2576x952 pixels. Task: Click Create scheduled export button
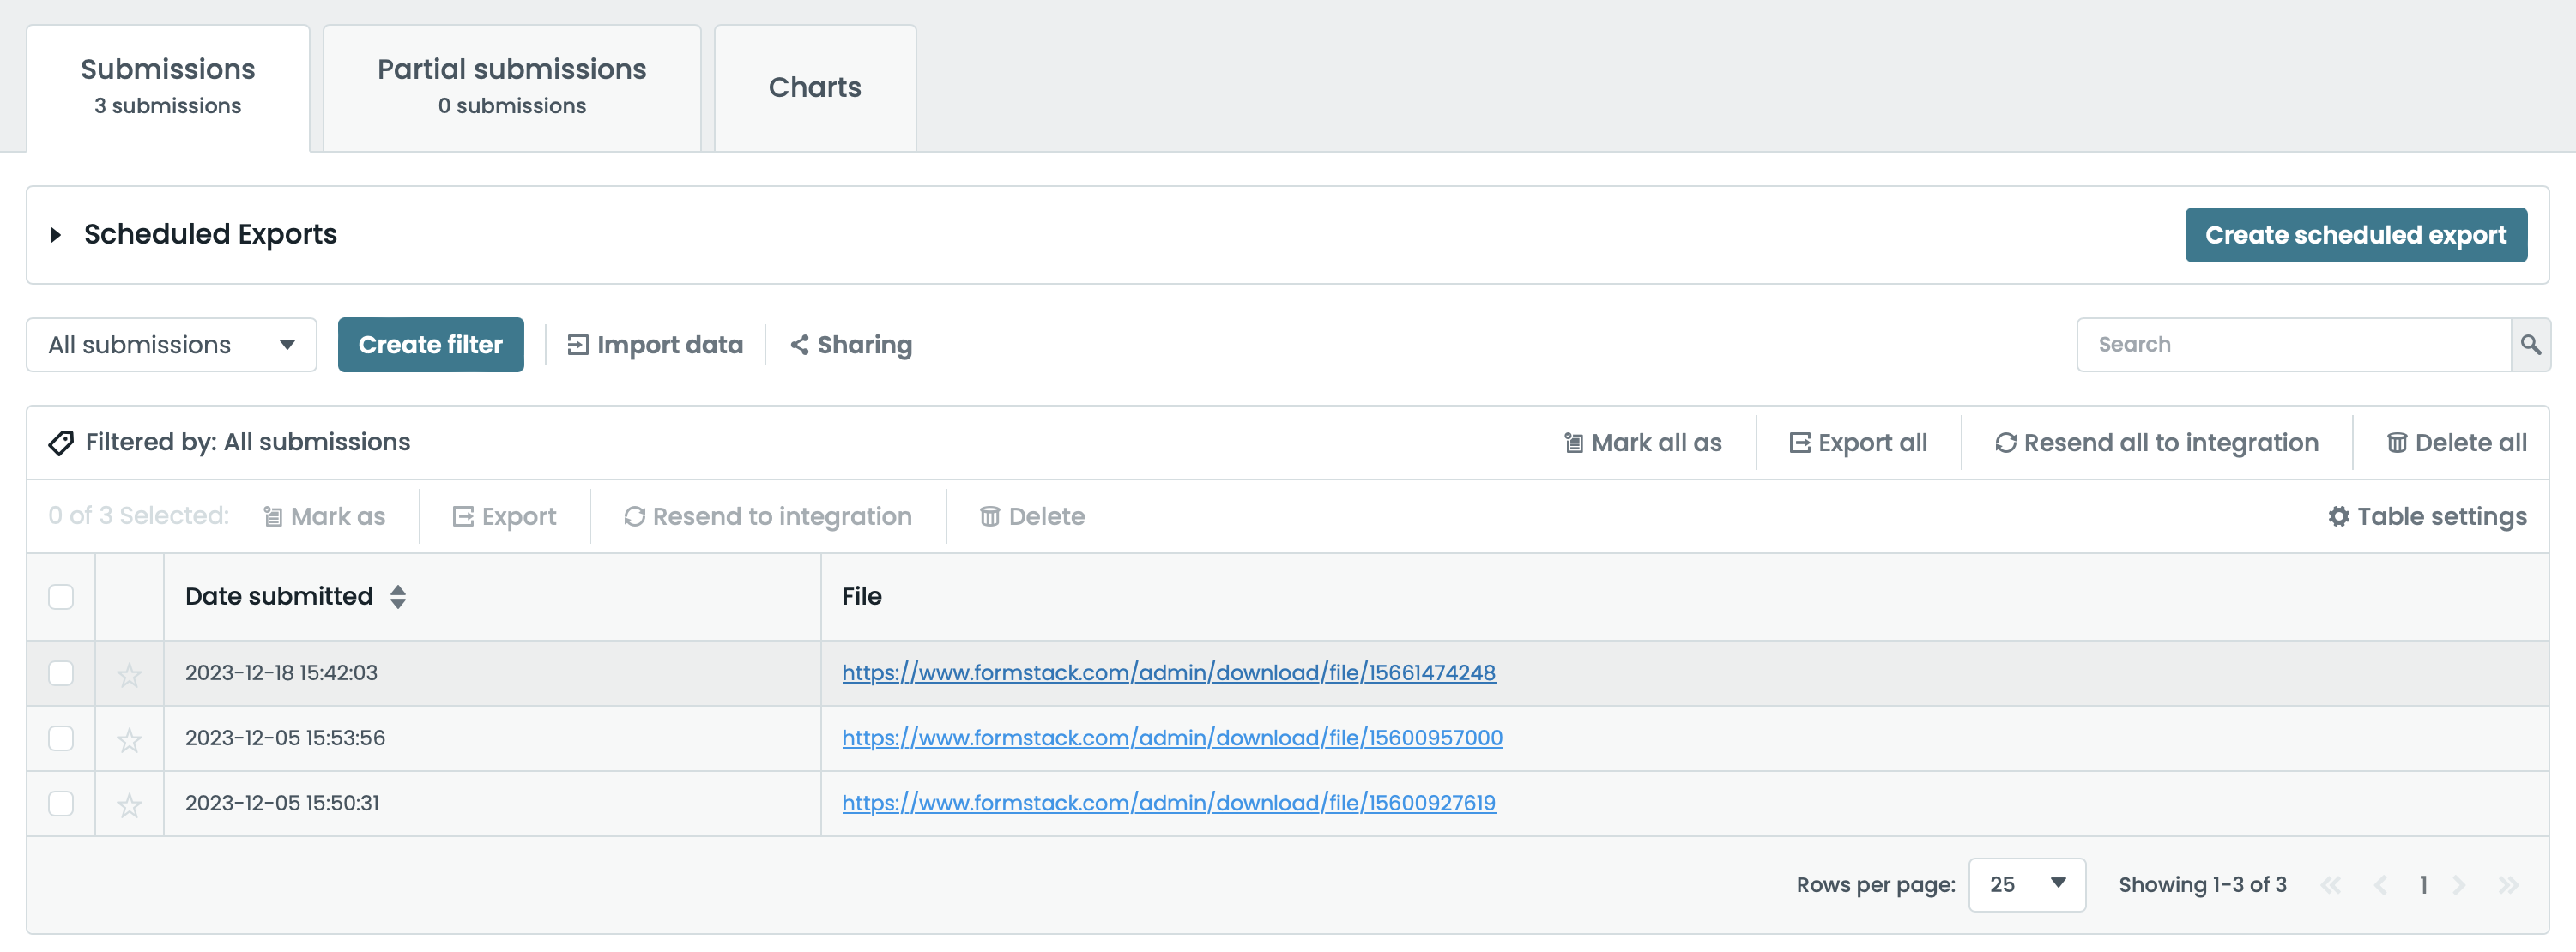[x=2355, y=235]
